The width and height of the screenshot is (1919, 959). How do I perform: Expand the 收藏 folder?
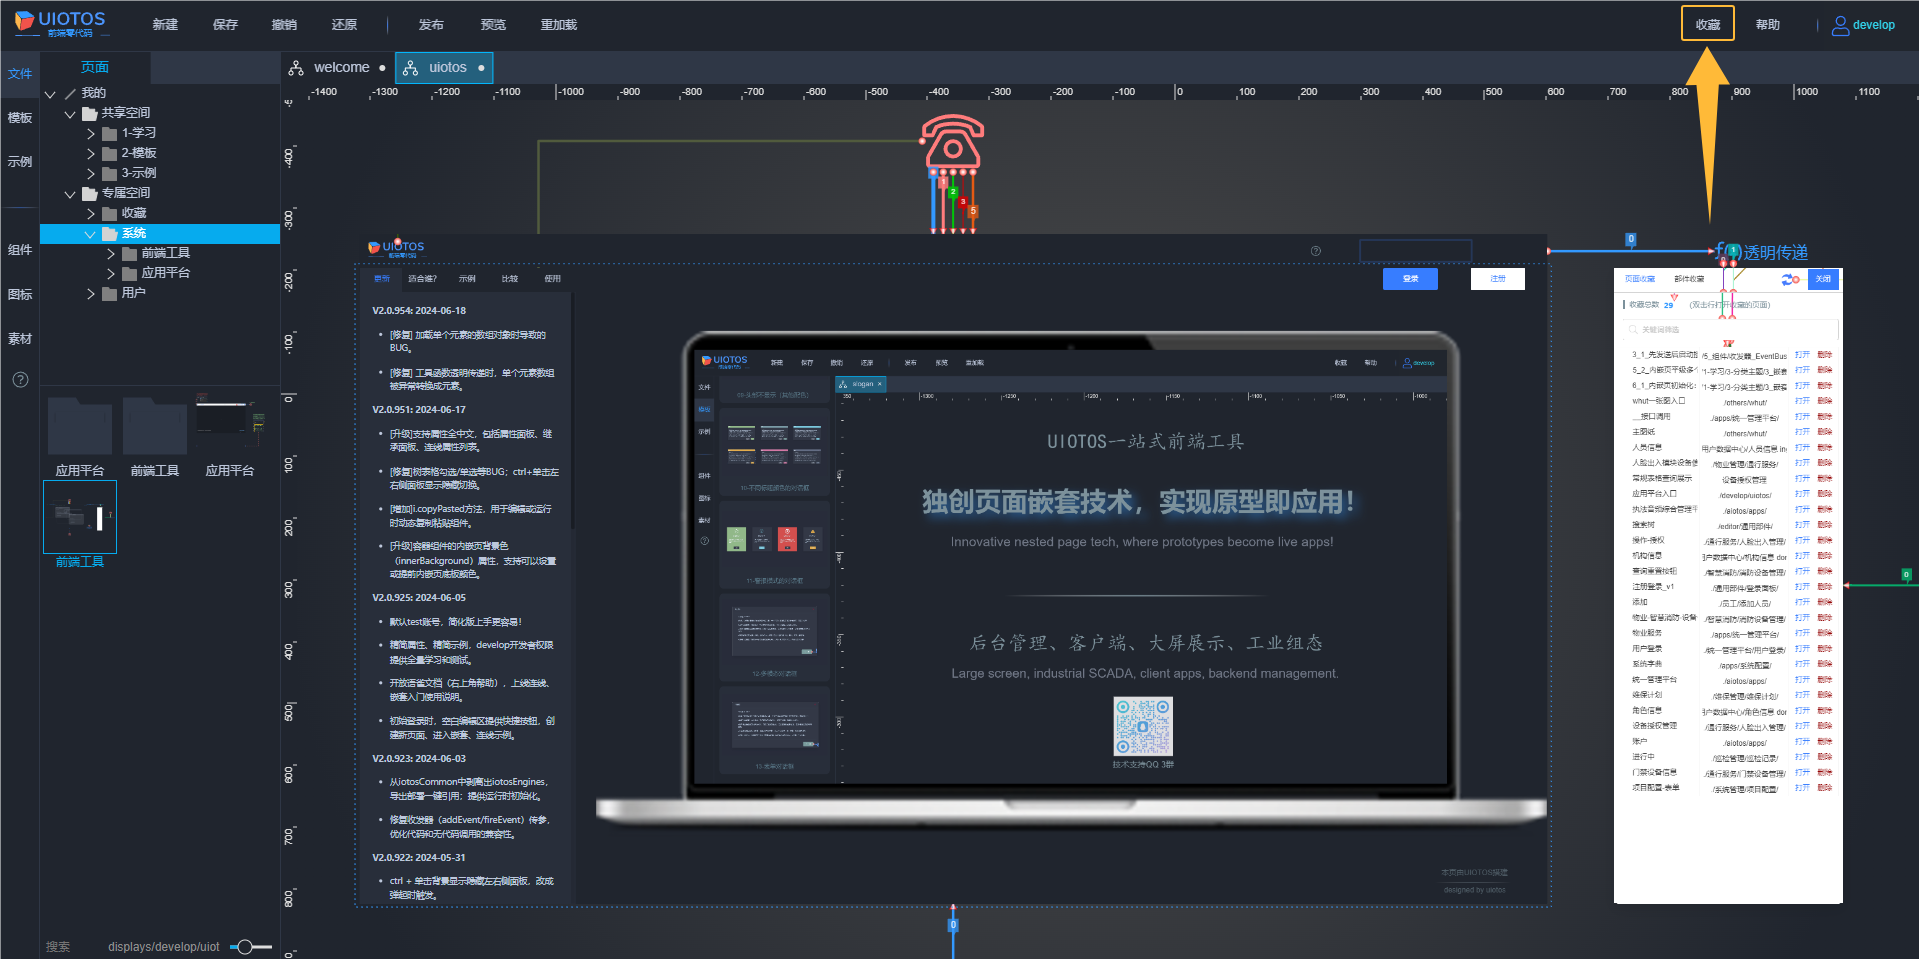[x=91, y=213]
